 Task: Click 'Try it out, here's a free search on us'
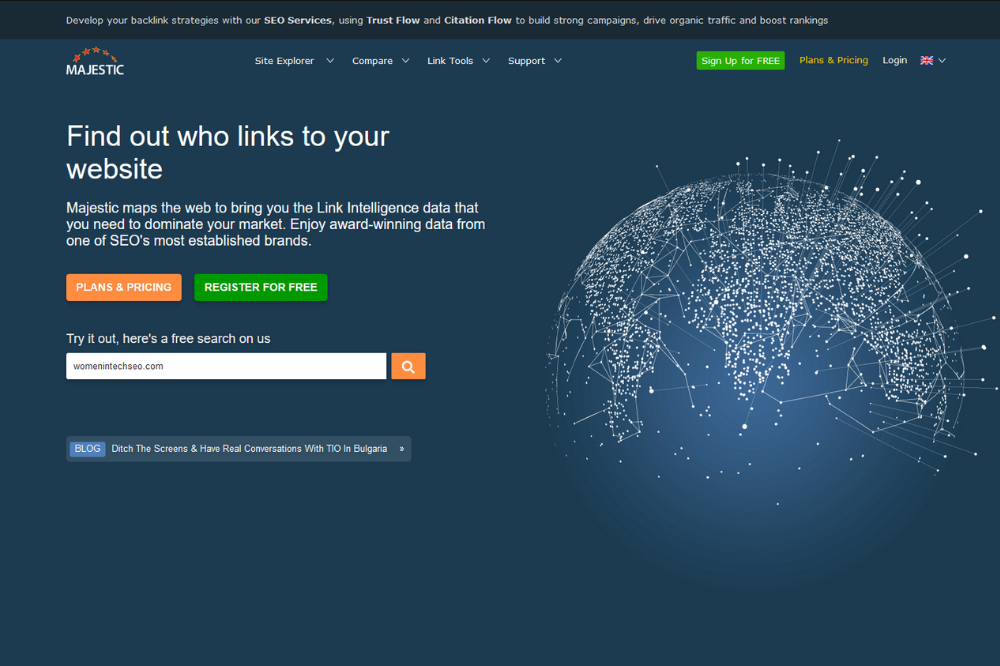[x=168, y=339]
